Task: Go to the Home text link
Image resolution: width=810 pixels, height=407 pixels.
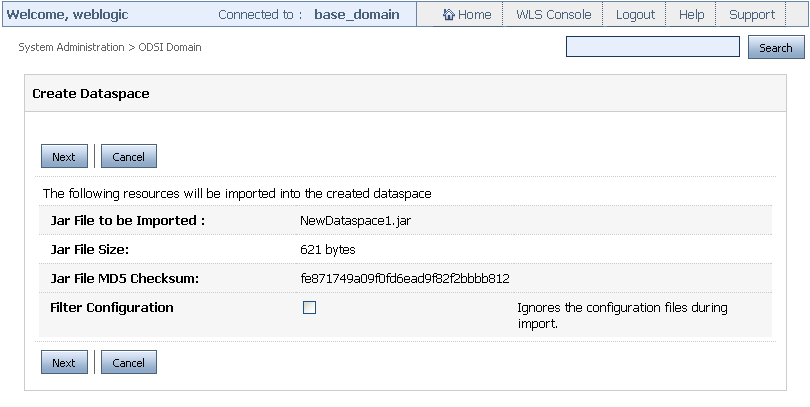Action: pos(474,14)
